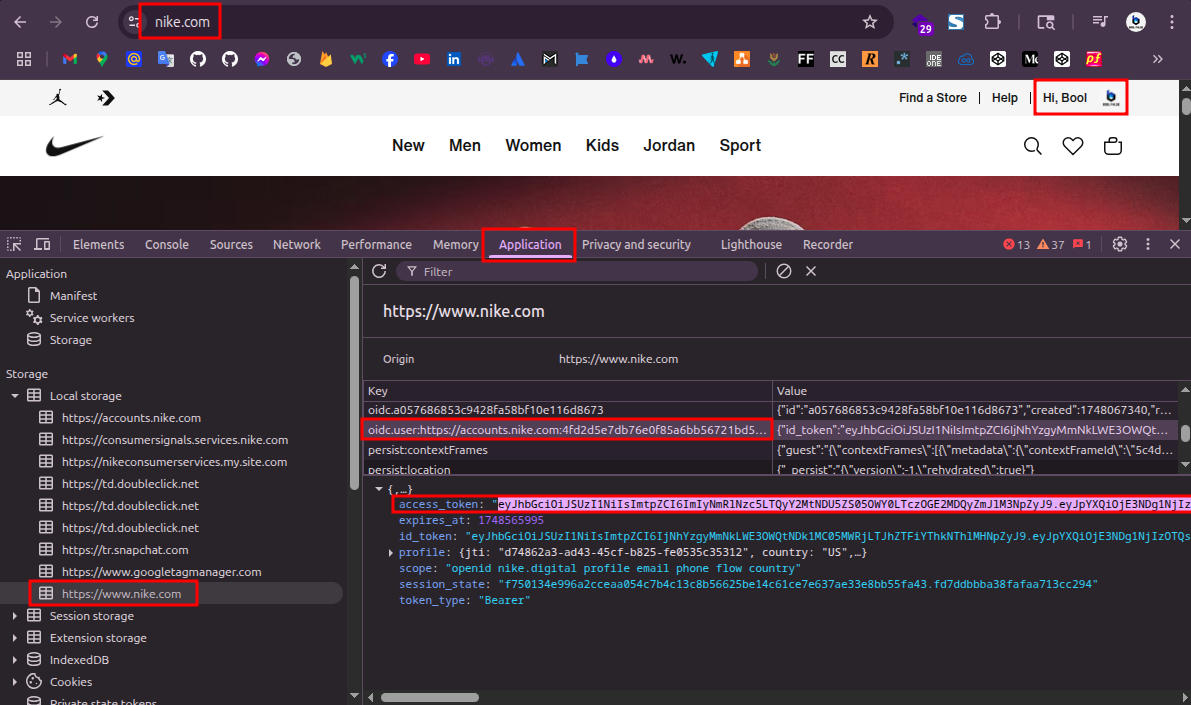
Task: Open the Hi, Bool account menu
Action: pos(1080,98)
